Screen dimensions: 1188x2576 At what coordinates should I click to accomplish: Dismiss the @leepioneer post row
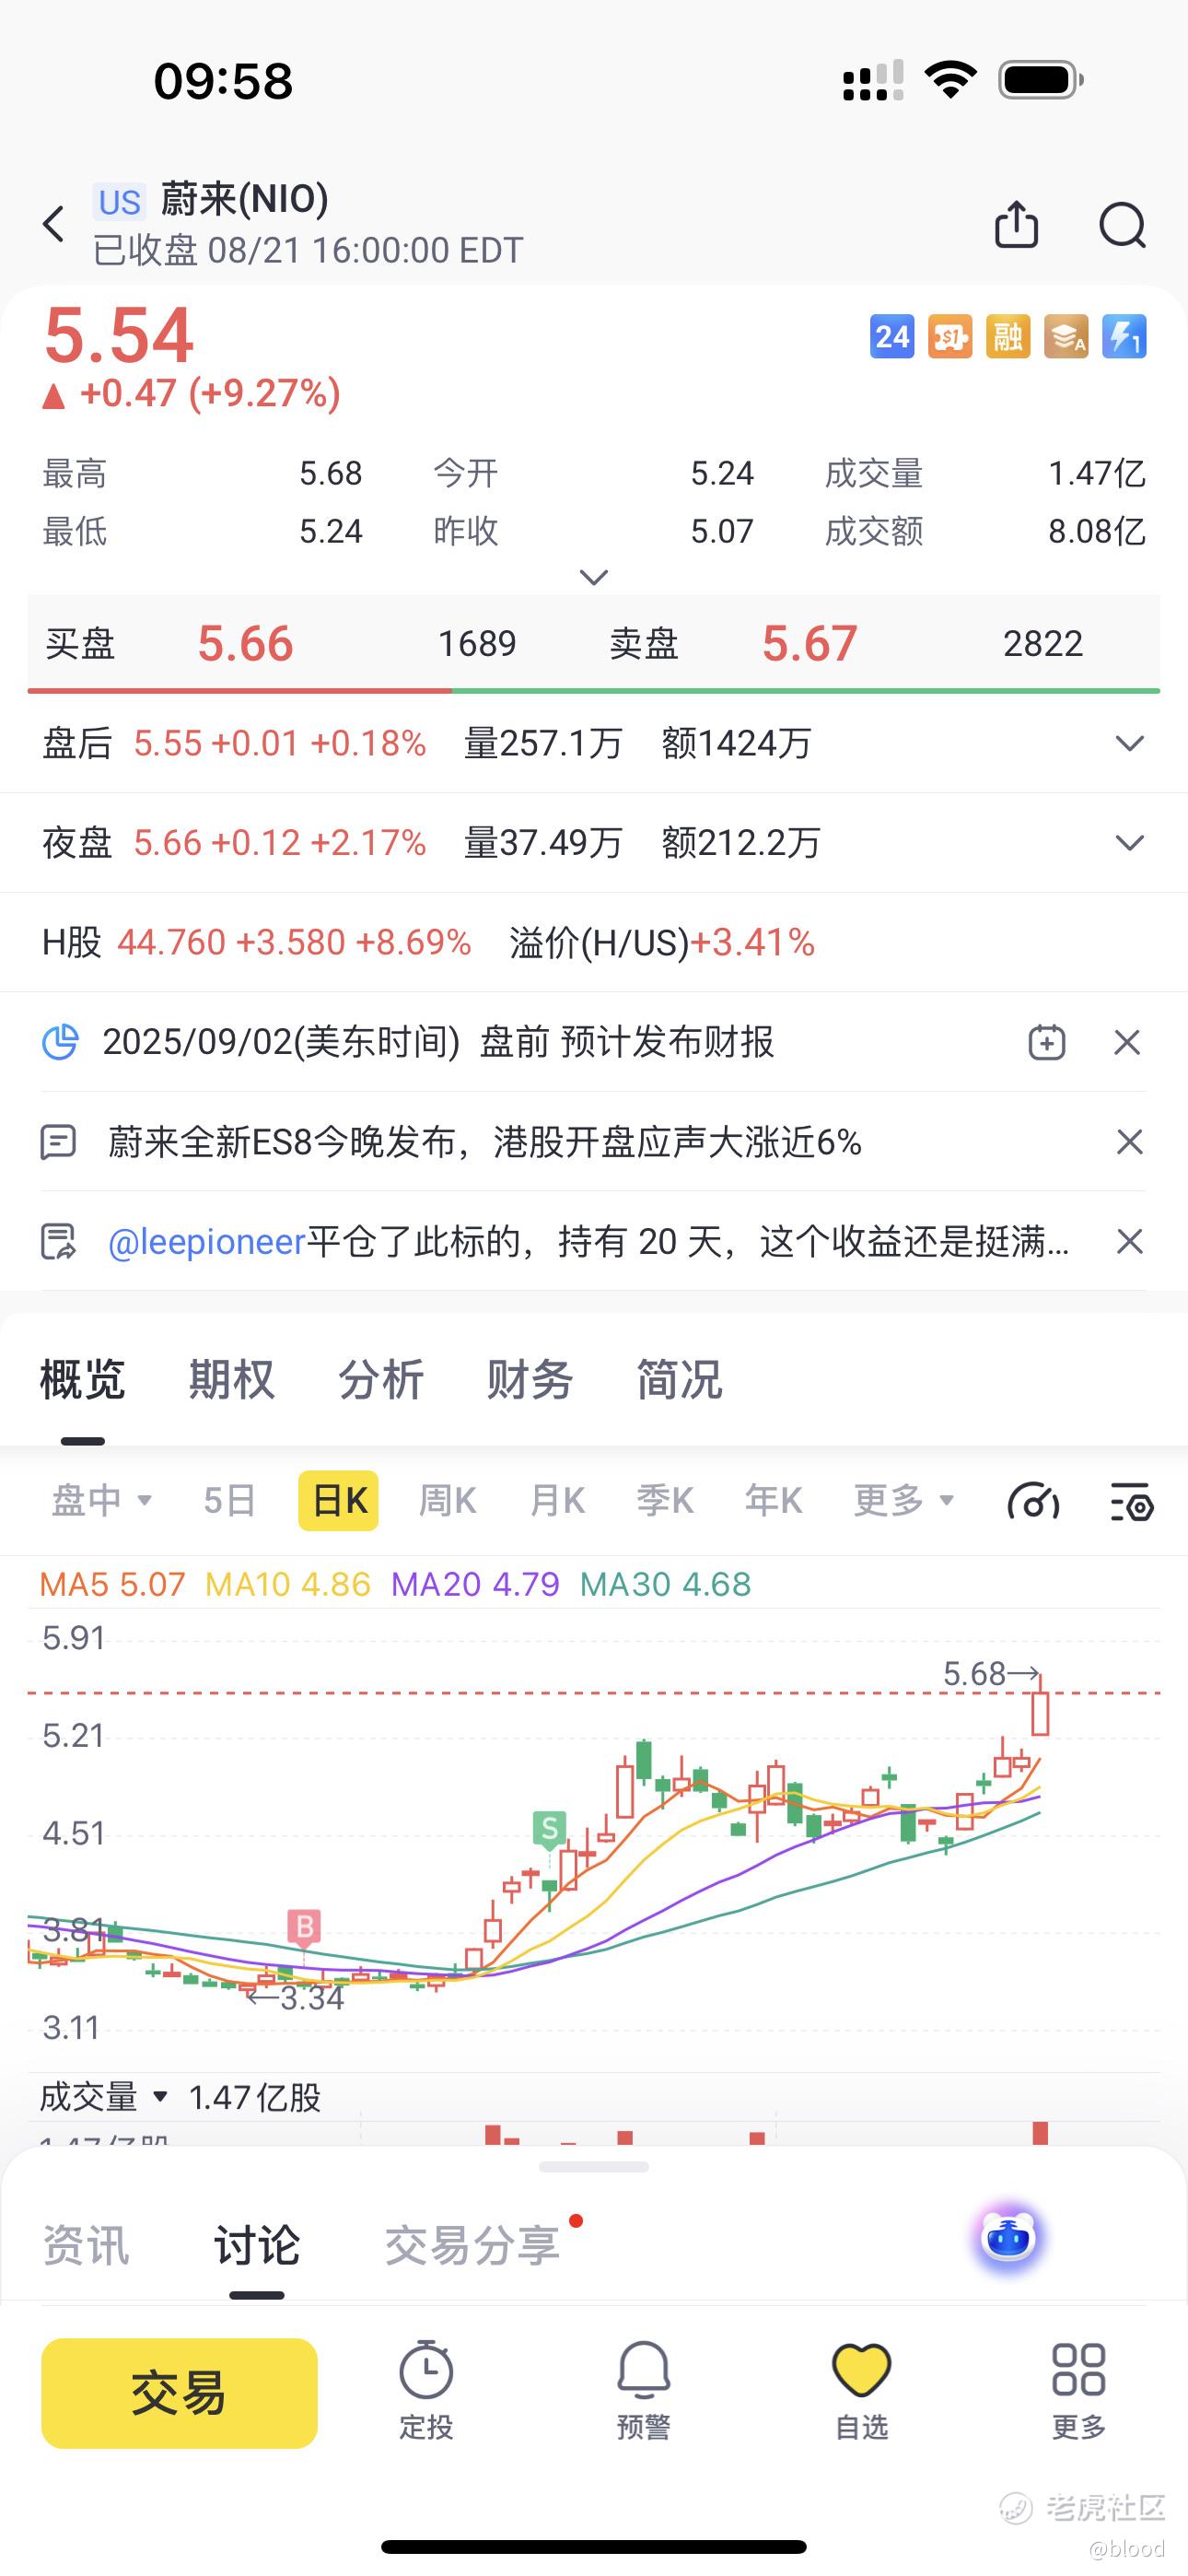[1129, 1241]
